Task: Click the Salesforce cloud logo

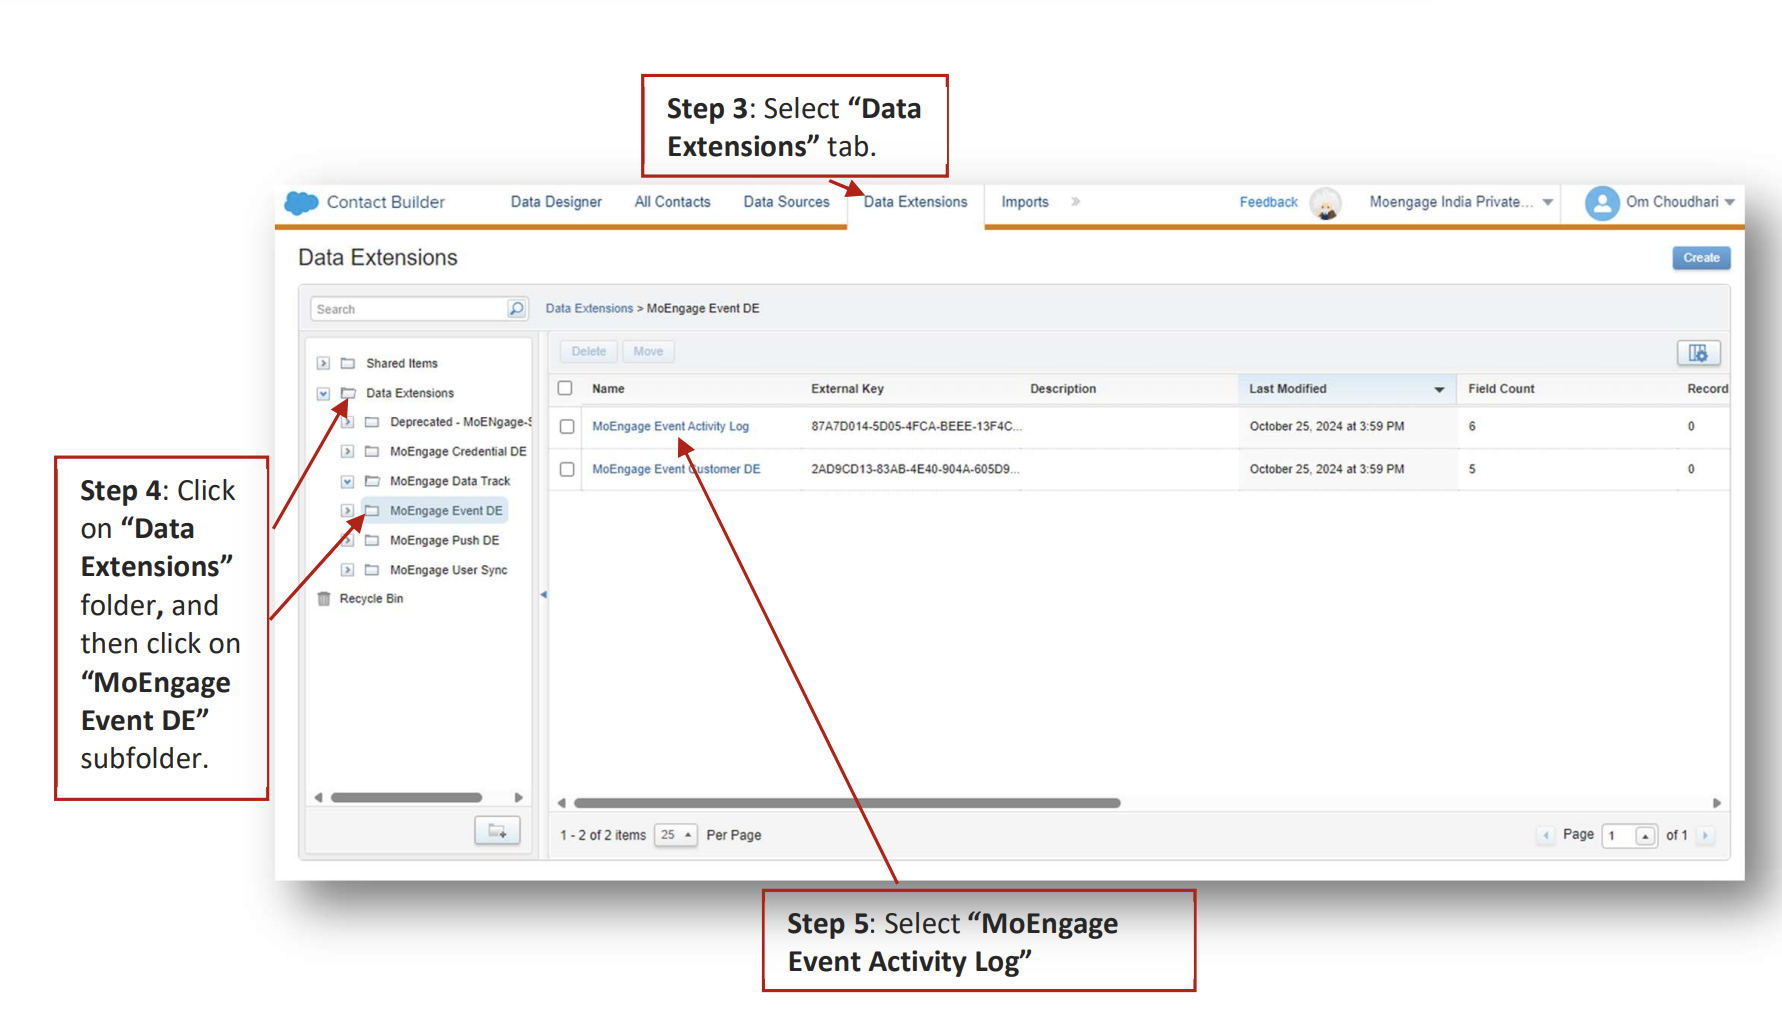Action: (x=301, y=203)
